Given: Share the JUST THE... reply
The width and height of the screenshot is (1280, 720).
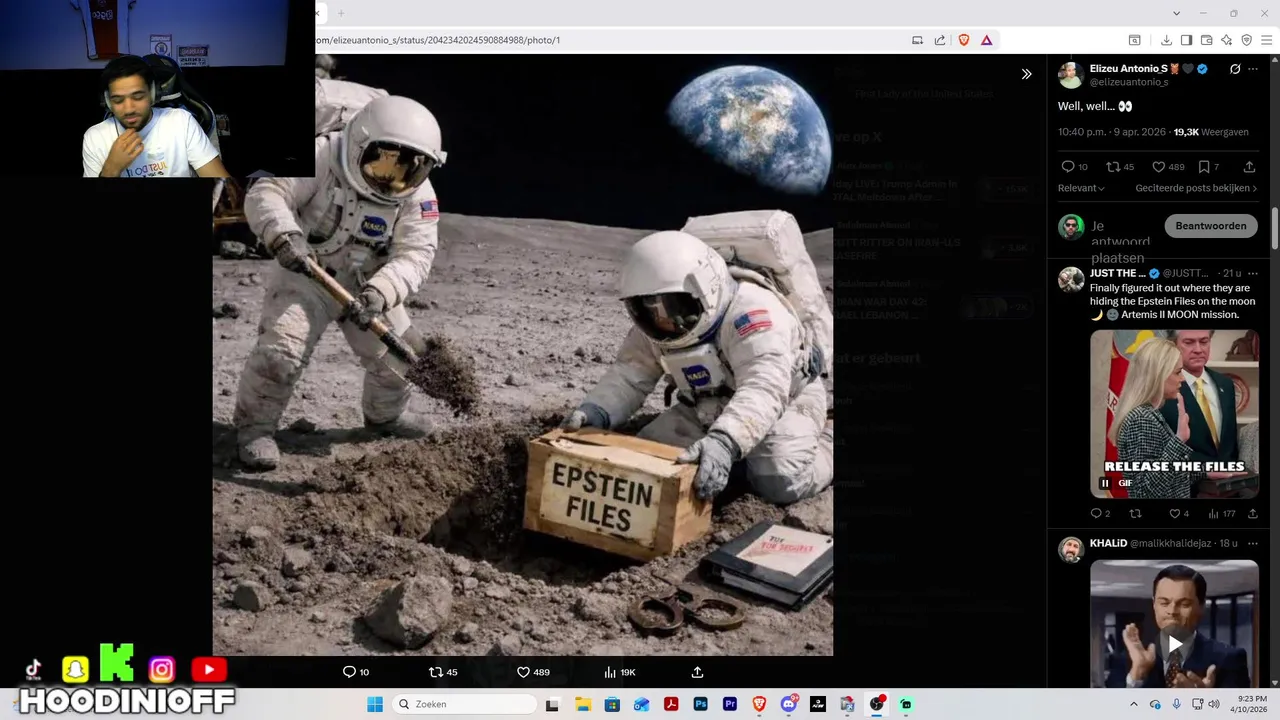Looking at the screenshot, I should click(1252, 514).
